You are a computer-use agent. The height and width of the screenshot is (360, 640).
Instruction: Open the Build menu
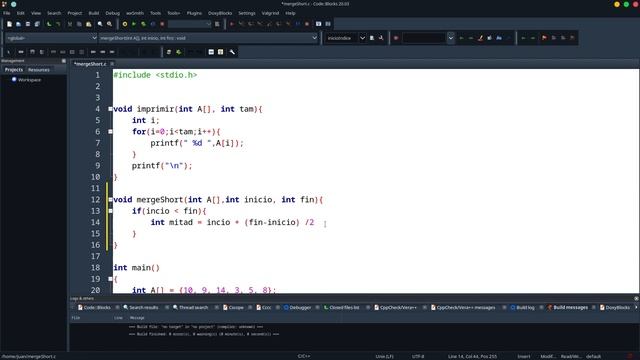[94, 13]
